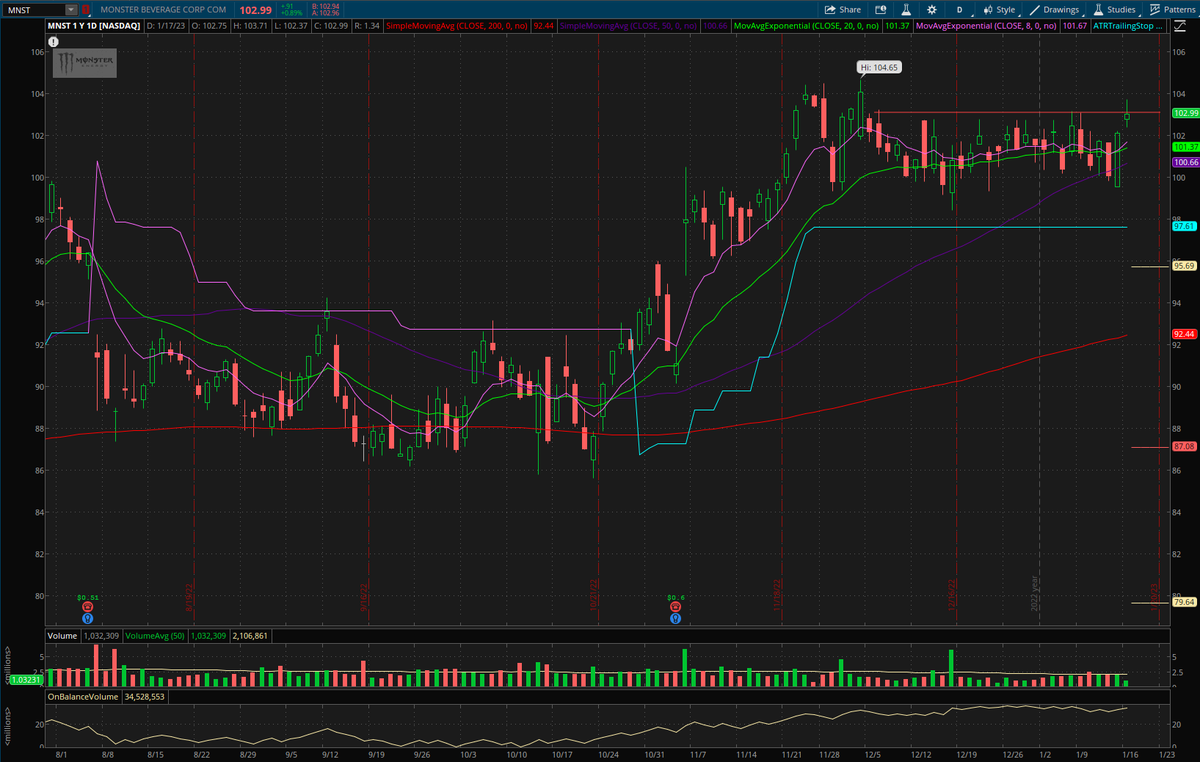Open the Drawings menu

point(1054,9)
